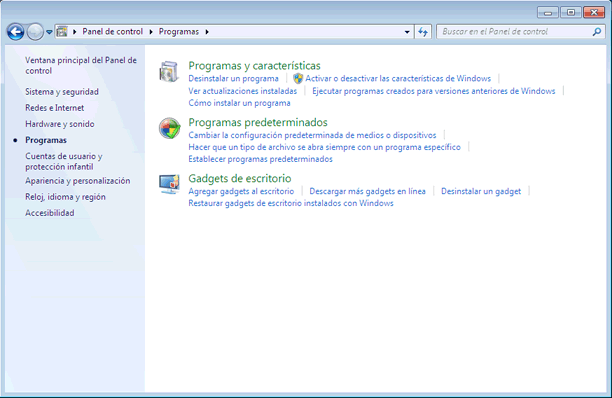Select Programas in the left sidebar
612x398 pixels.
pyautogui.click(x=46, y=140)
